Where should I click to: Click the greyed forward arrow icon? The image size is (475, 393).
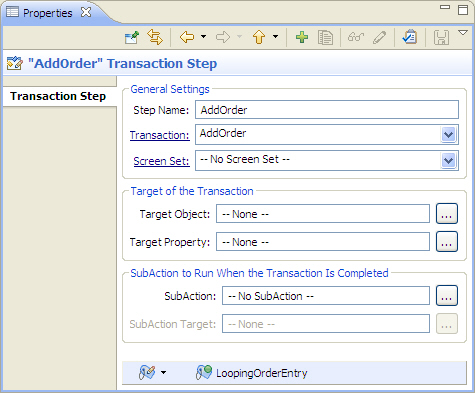click(223, 37)
